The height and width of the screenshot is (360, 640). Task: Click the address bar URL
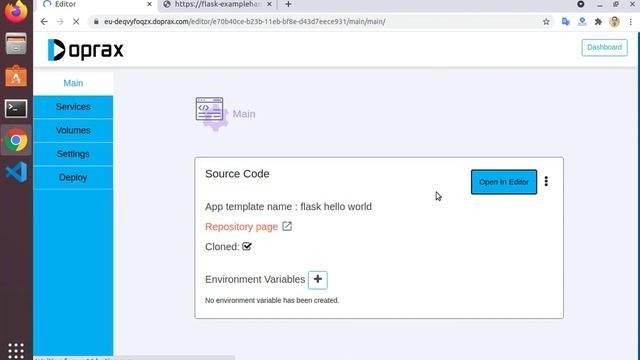[245, 22]
